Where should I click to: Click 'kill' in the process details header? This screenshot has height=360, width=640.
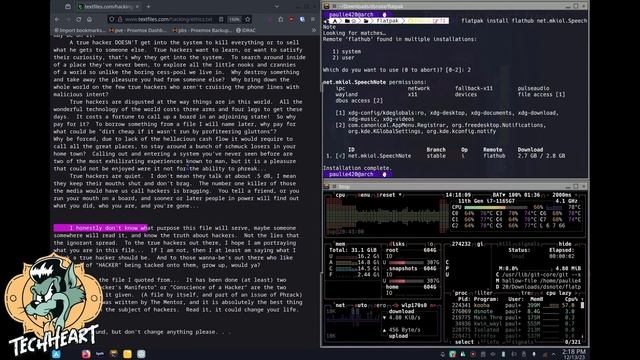[505, 244]
